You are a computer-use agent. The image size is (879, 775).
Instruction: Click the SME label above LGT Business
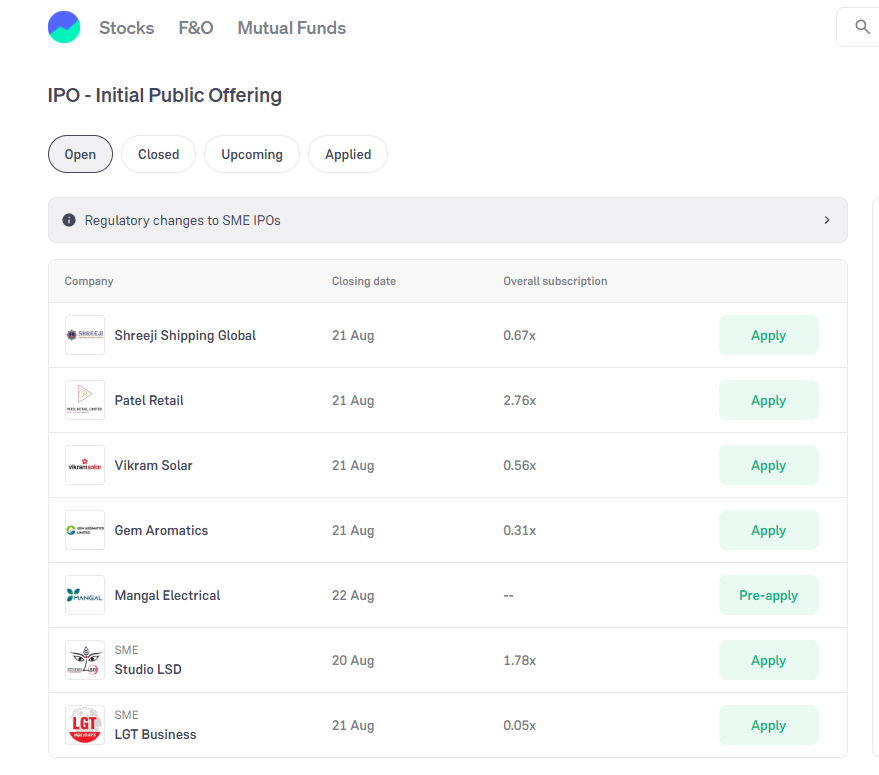tap(126, 715)
